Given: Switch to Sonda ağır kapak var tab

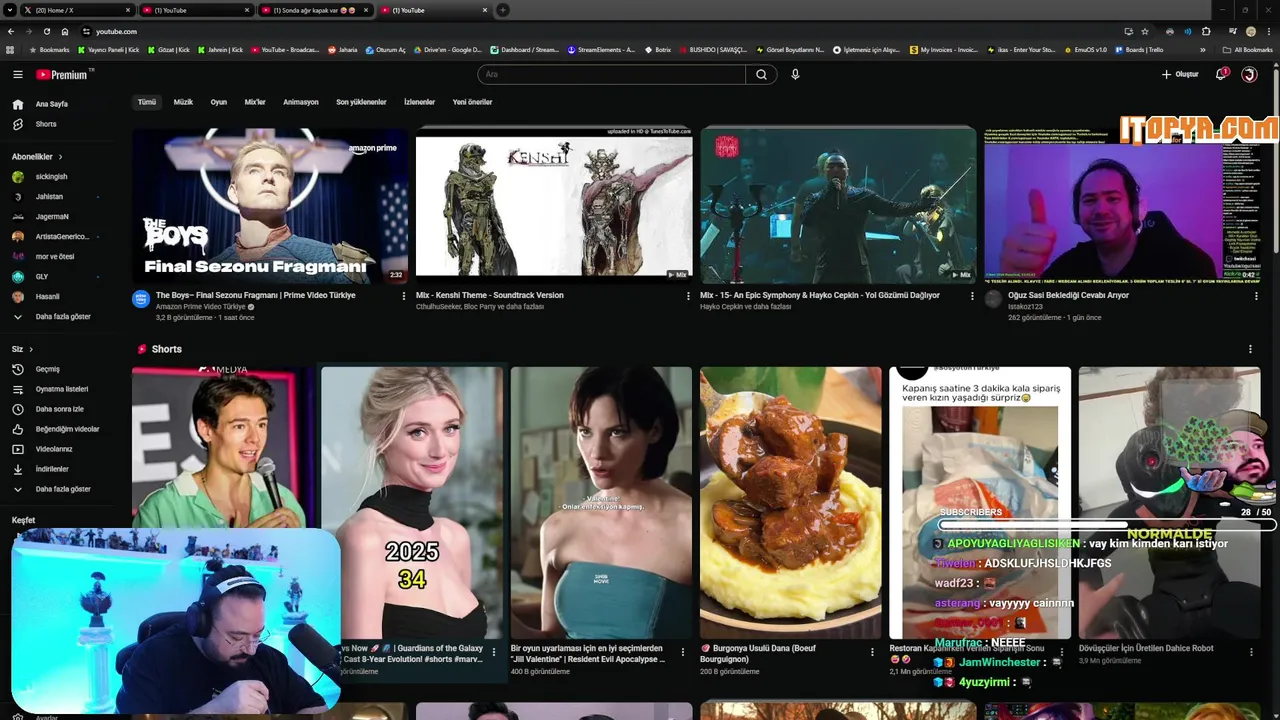Looking at the screenshot, I should [315, 10].
